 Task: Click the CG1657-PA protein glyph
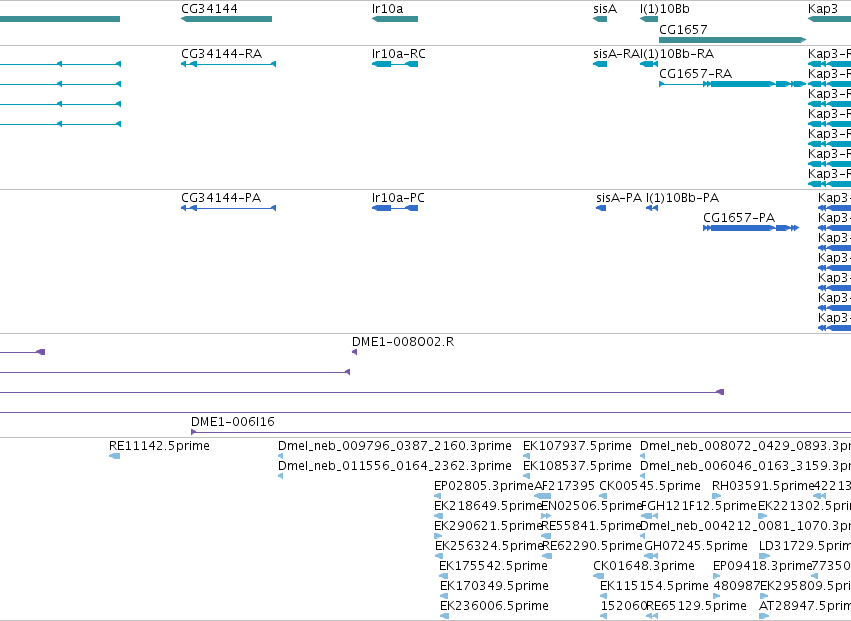[x=751, y=228]
